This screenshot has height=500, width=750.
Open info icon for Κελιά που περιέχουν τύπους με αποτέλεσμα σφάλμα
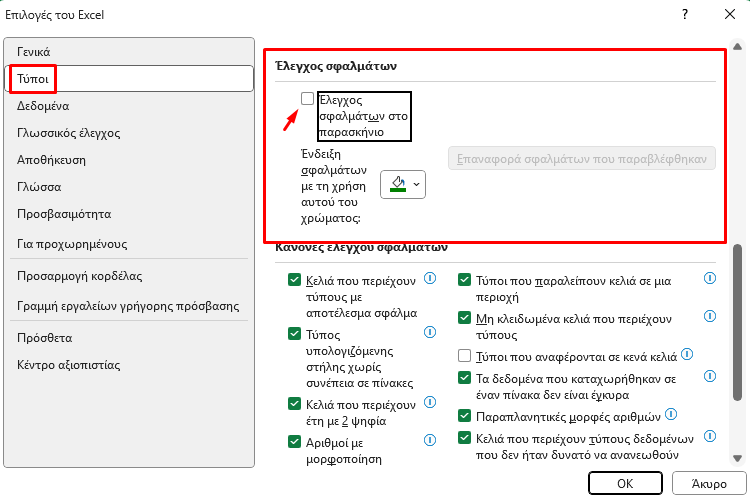pyautogui.click(x=430, y=278)
